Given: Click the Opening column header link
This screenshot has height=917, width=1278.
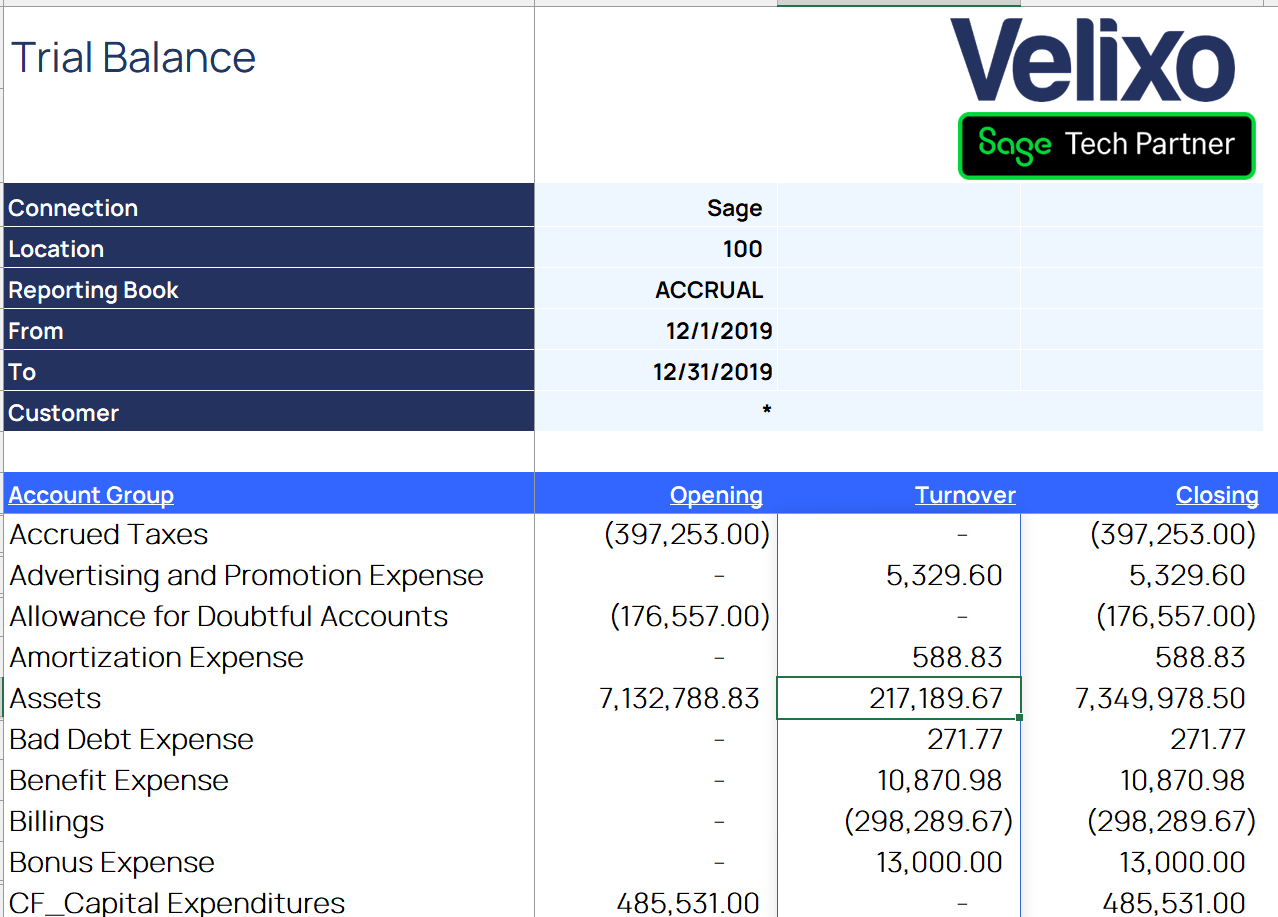Looking at the screenshot, I should coord(716,495).
